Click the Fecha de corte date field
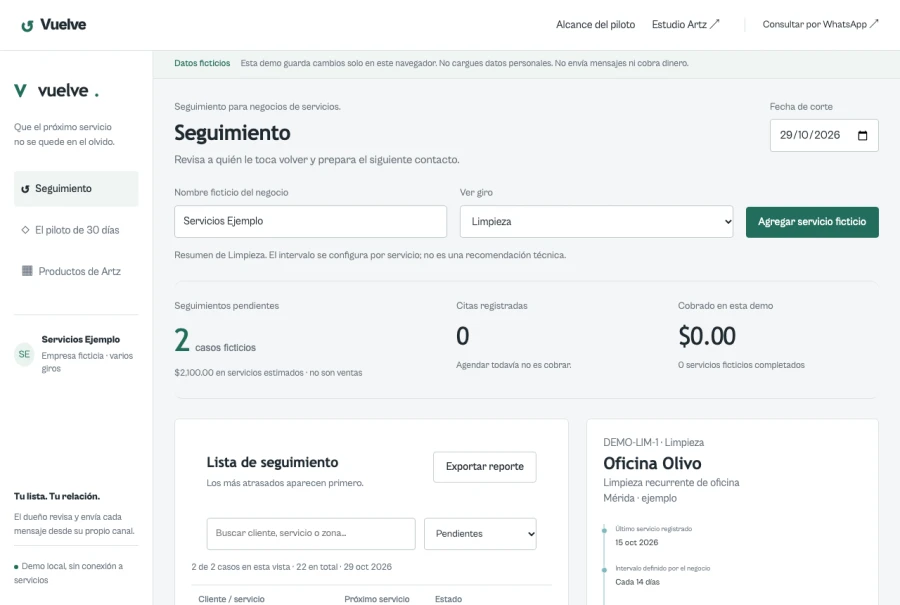900x605 pixels. [x=824, y=135]
